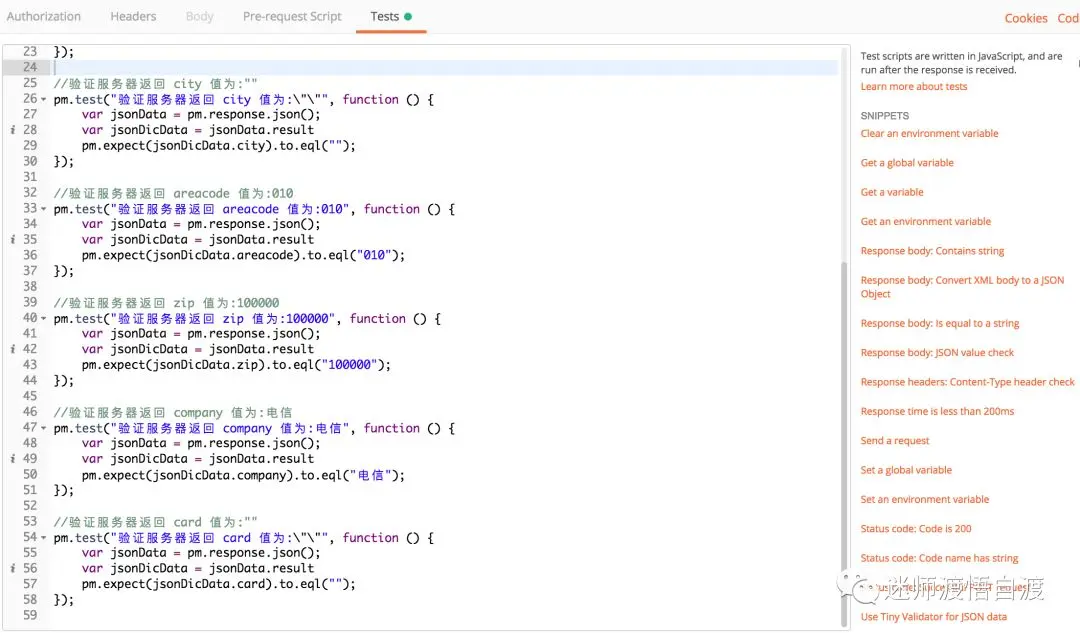This screenshot has width=1080, height=636.
Task: Click code 'pm.expect(jsonDicData.city).to.eql("");'
Action: click(x=218, y=146)
